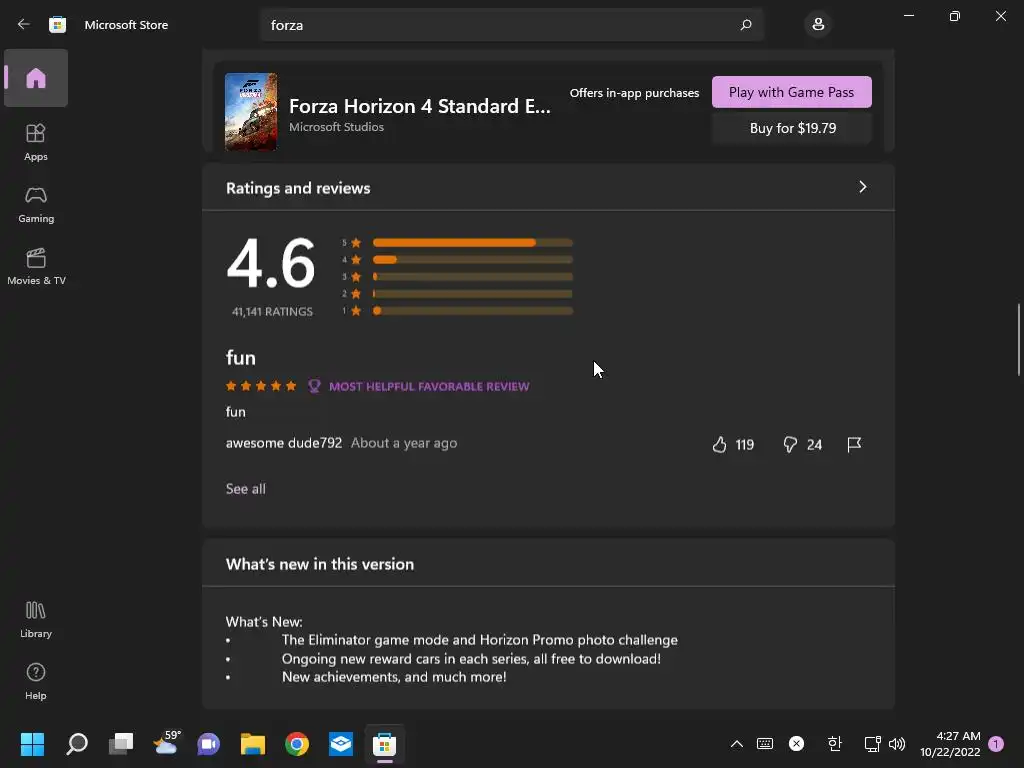Report the review using flag icon

tap(854, 445)
